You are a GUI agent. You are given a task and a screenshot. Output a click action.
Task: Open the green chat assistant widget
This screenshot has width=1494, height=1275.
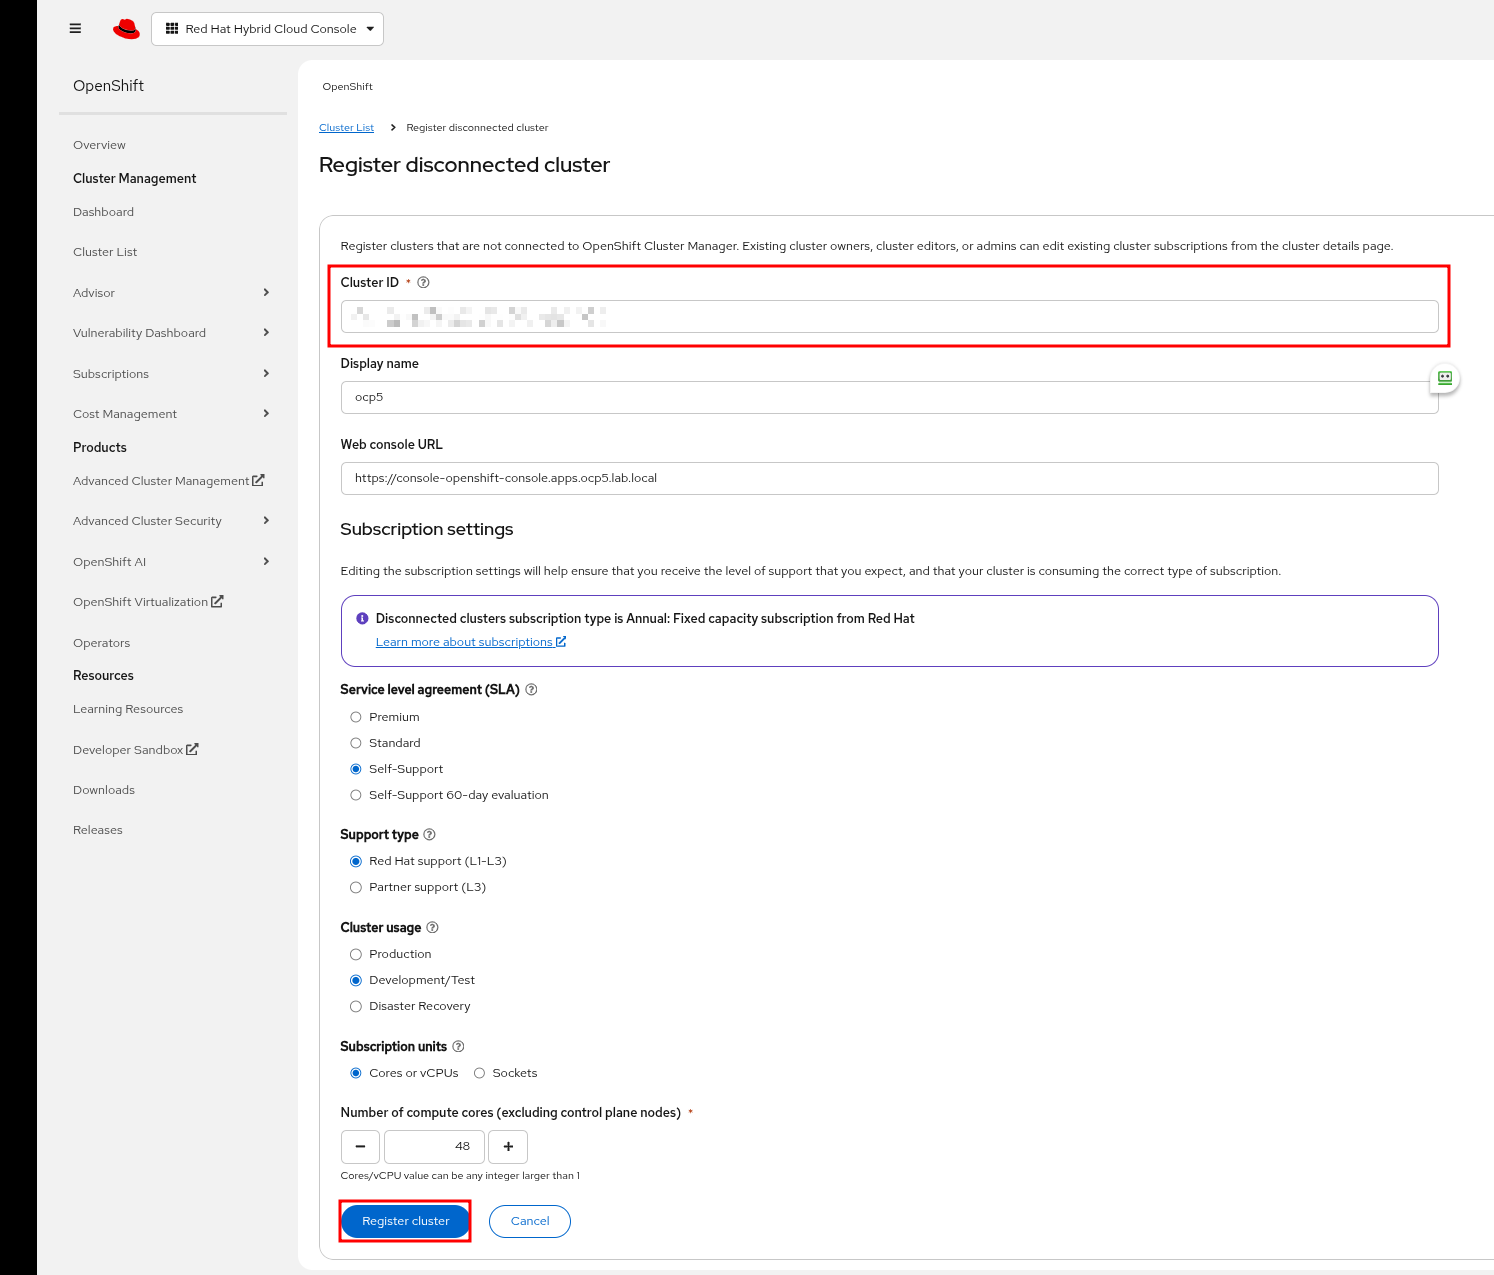click(1445, 378)
